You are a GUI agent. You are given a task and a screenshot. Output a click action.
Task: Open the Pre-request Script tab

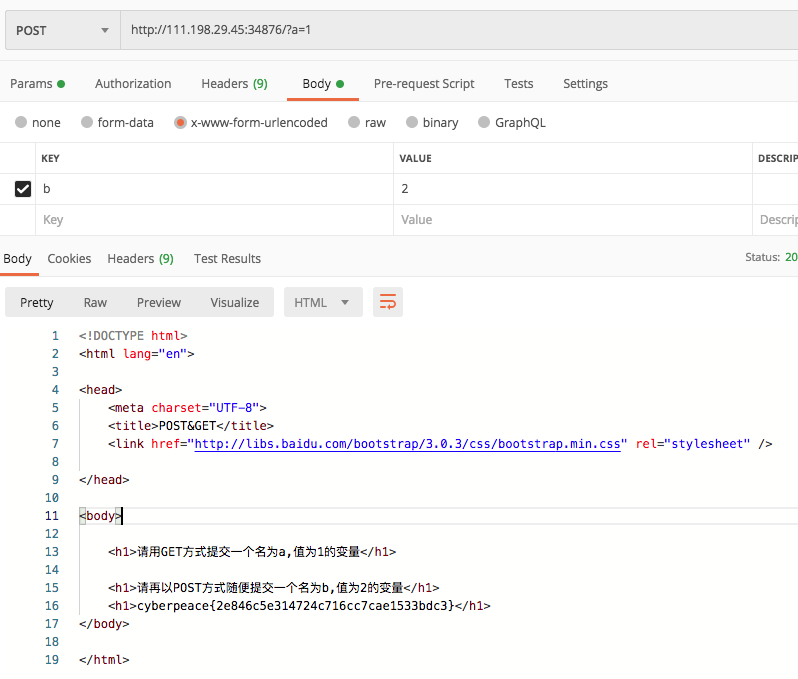pyautogui.click(x=424, y=83)
